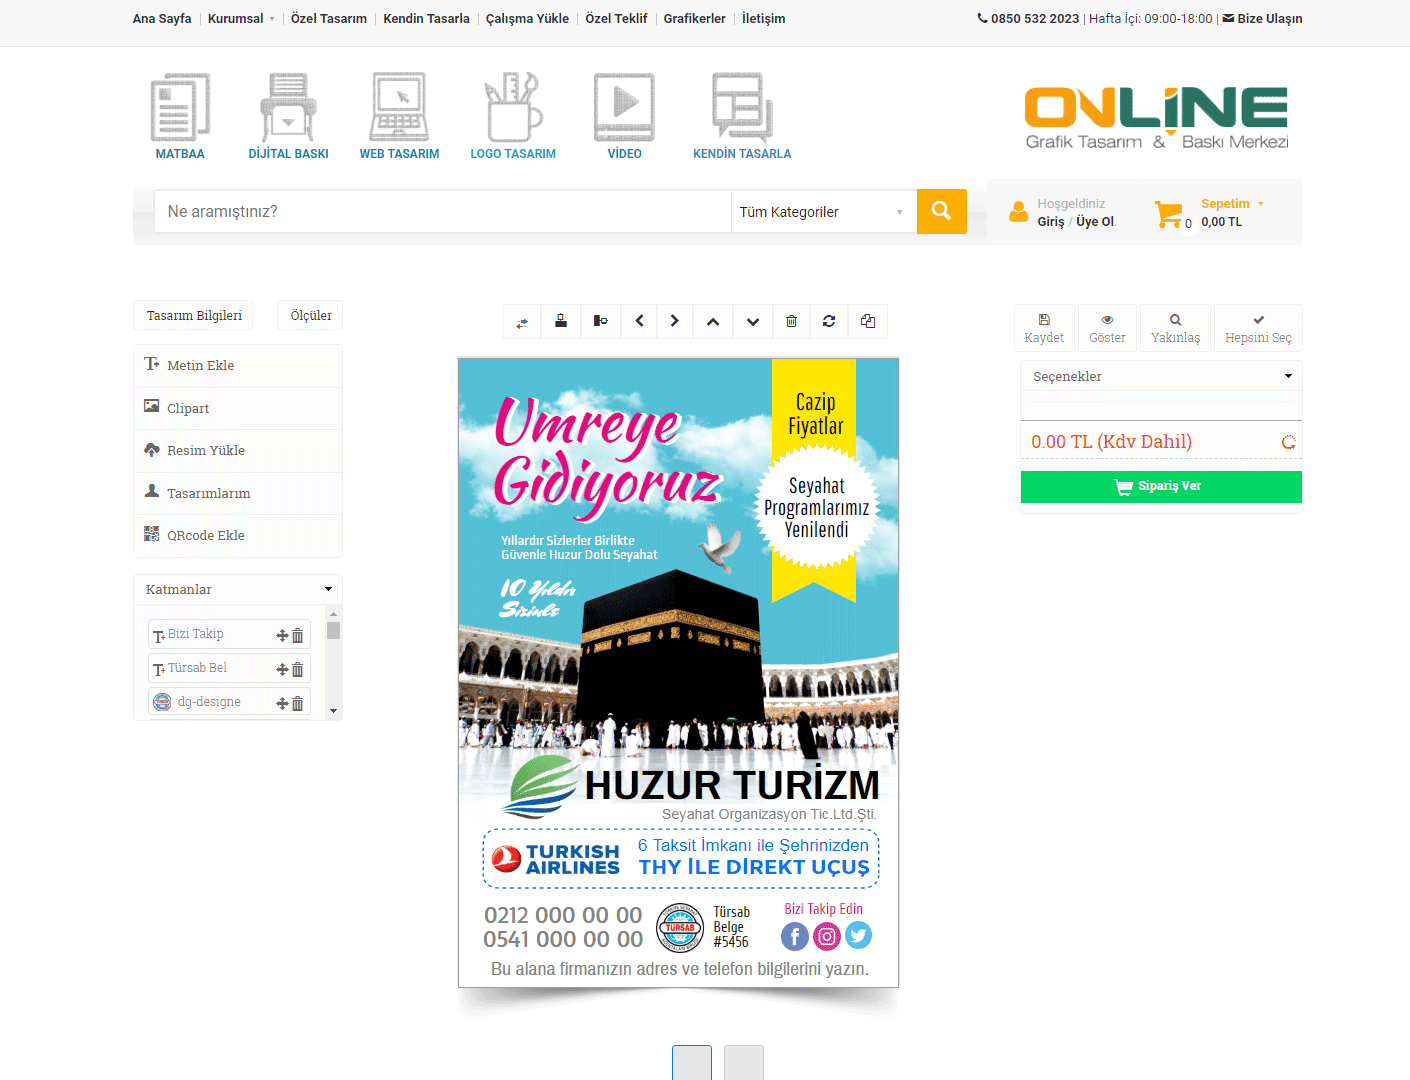
Task: Click the align vertical center toolbar icon
Action: [x=561, y=322]
